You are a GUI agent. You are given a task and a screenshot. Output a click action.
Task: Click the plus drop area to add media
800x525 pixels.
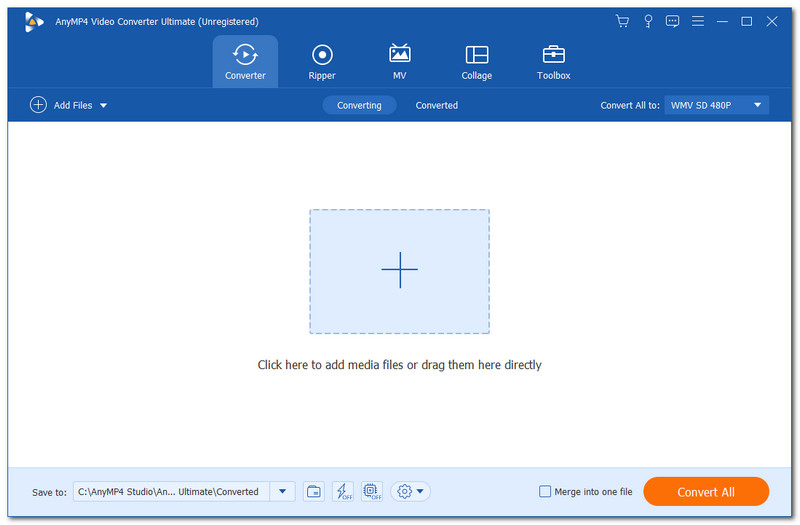tap(399, 271)
